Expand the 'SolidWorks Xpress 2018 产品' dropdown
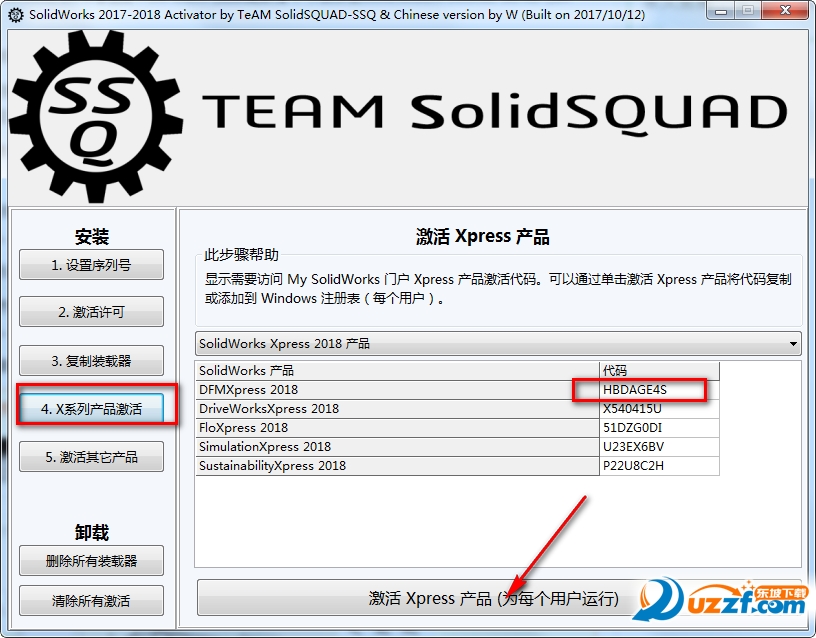Screen dimensions: 816x638 click(x=498, y=343)
